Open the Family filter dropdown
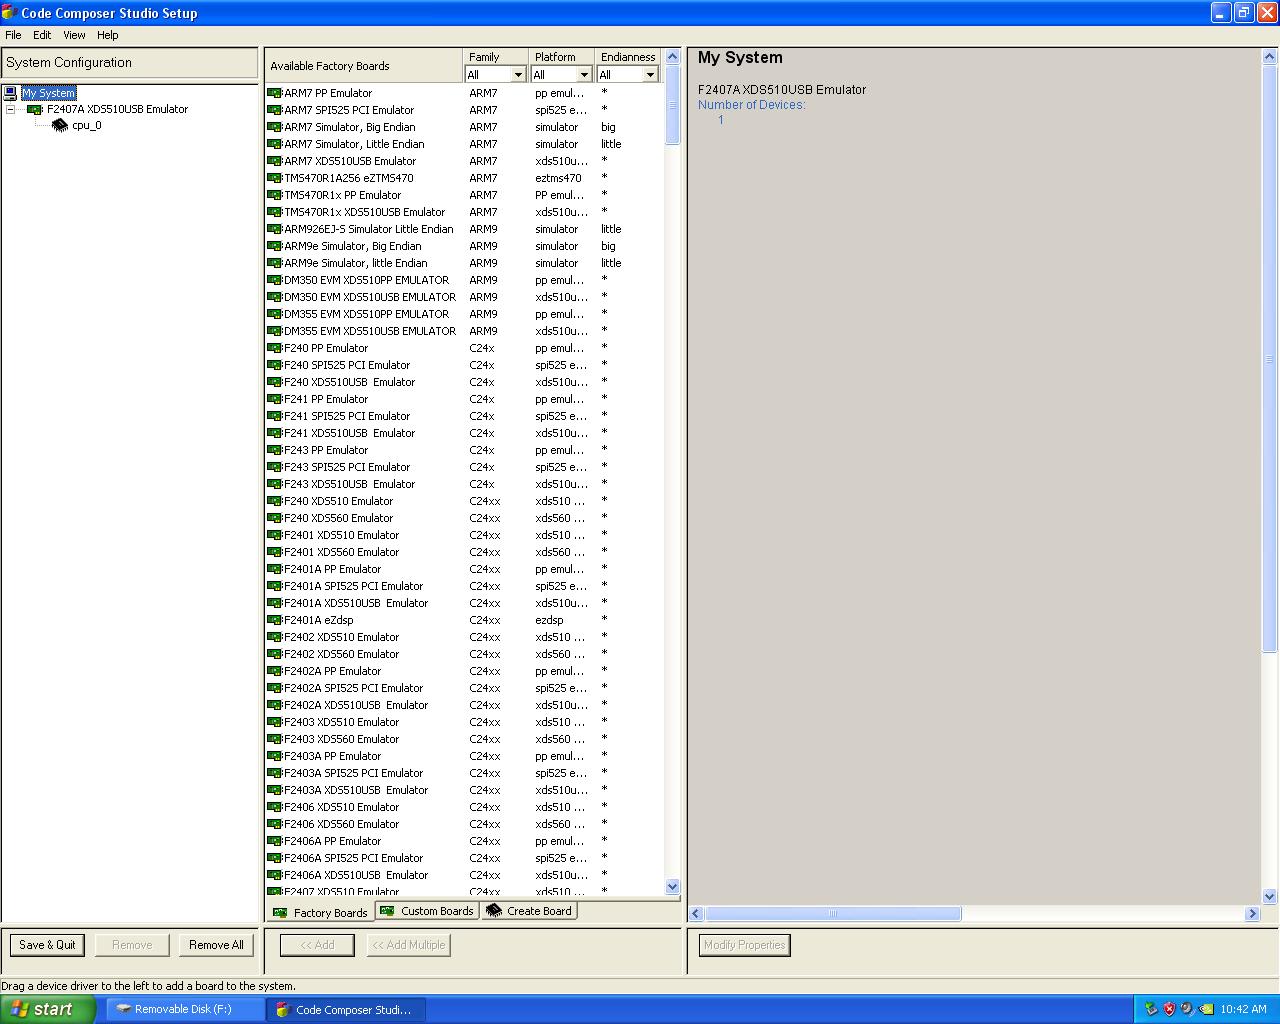 tap(518, 75)
